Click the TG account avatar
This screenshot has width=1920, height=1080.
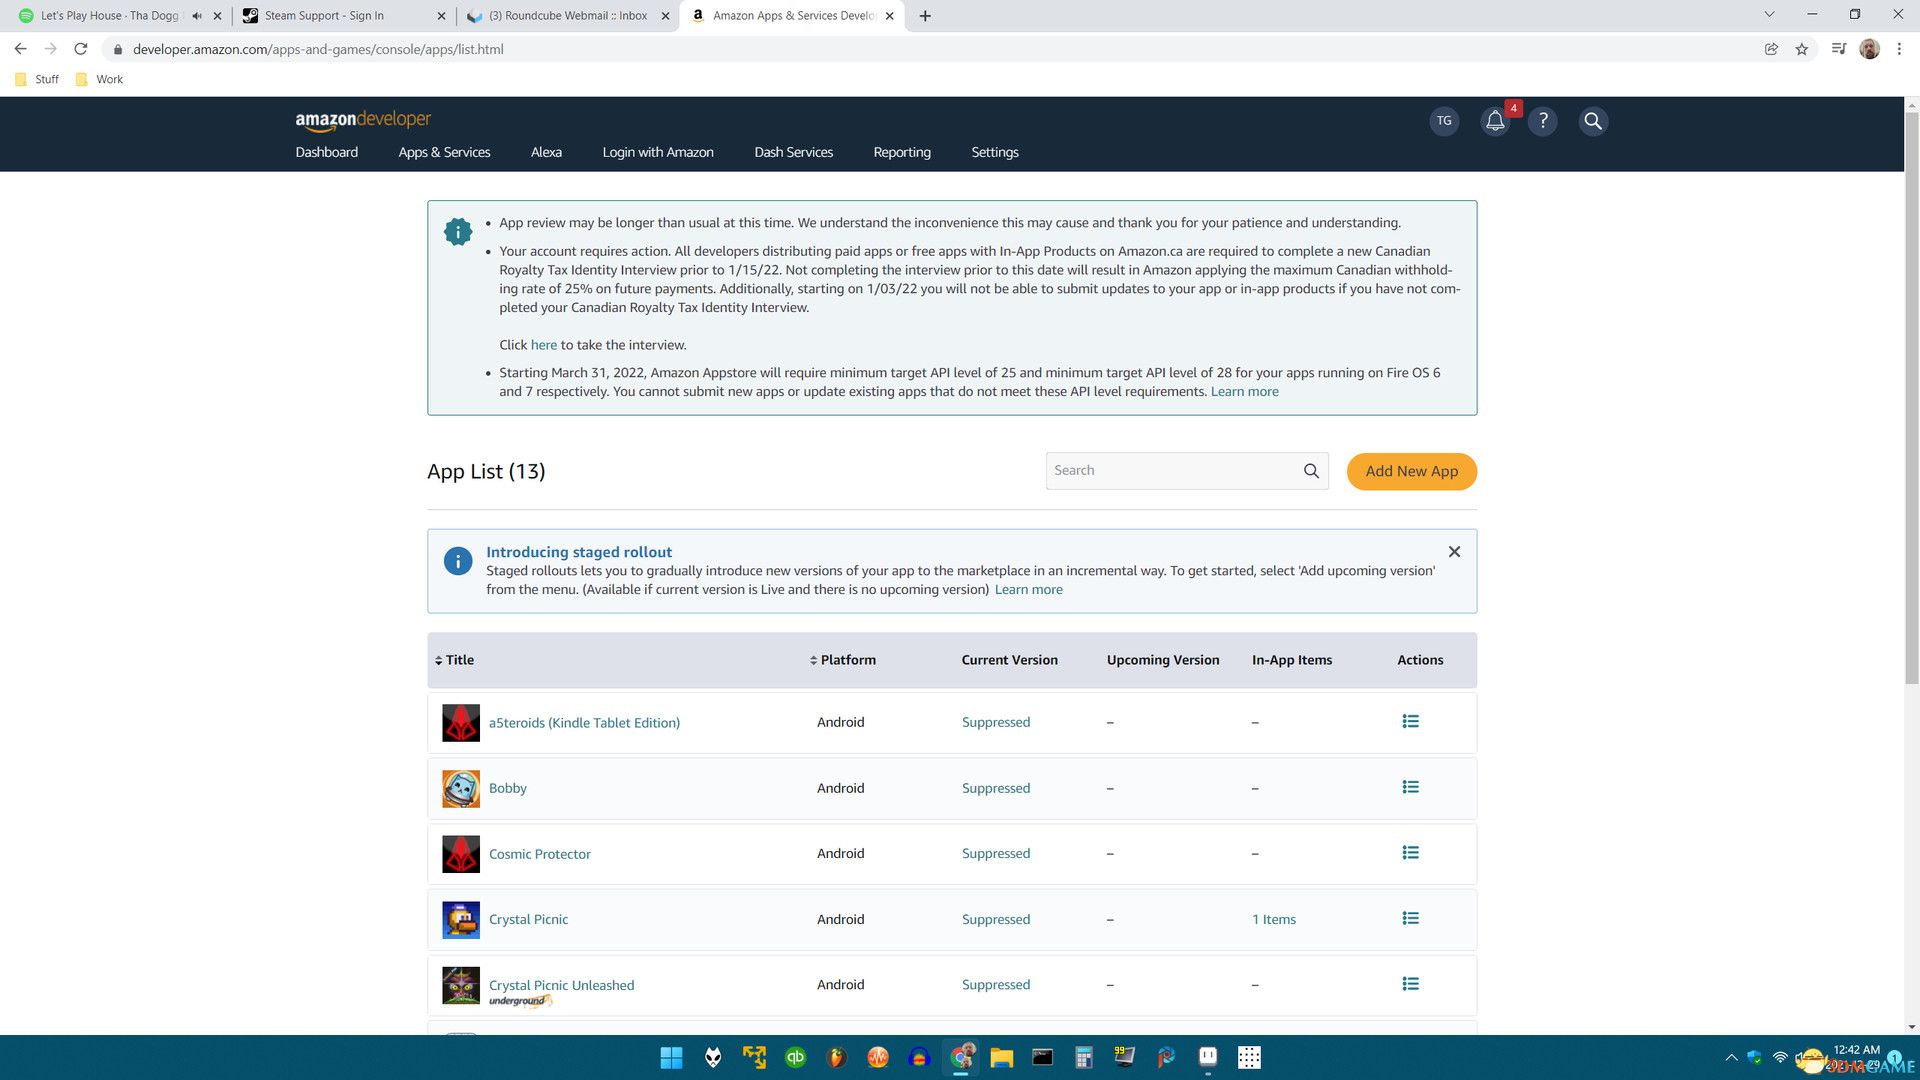pyautogui.click(x=1444, y=121)
